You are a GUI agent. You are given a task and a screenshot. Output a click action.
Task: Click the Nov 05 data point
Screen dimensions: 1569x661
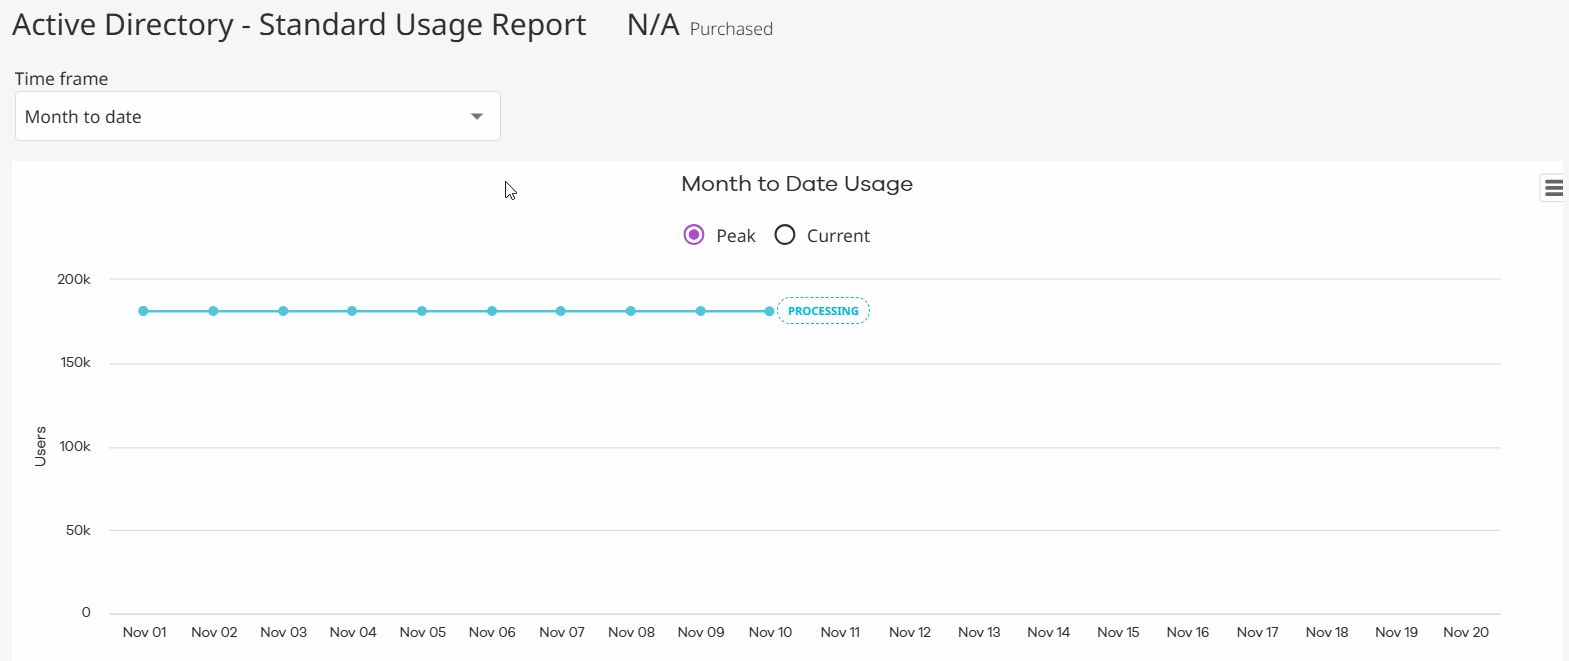point(422,311)
